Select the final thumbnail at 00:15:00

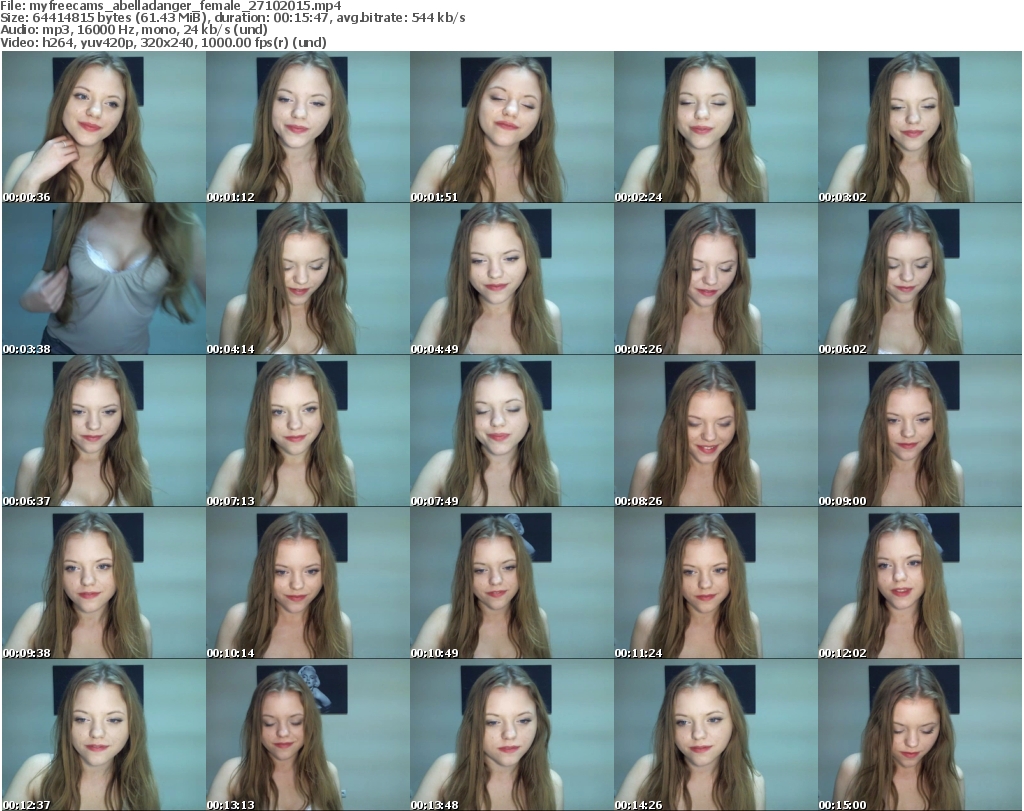click(x=920, y=735)
